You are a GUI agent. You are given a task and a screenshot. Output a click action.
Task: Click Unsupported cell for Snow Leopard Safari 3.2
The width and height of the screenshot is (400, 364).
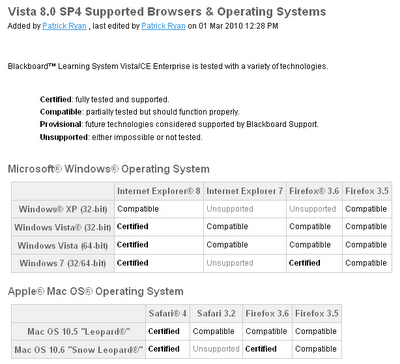pos(216,349)
